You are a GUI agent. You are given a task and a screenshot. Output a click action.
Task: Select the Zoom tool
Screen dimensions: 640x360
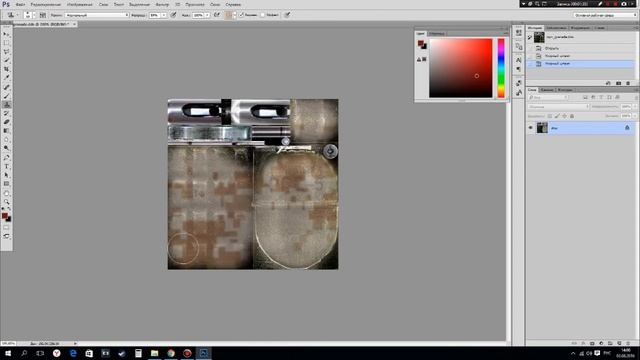7,202
